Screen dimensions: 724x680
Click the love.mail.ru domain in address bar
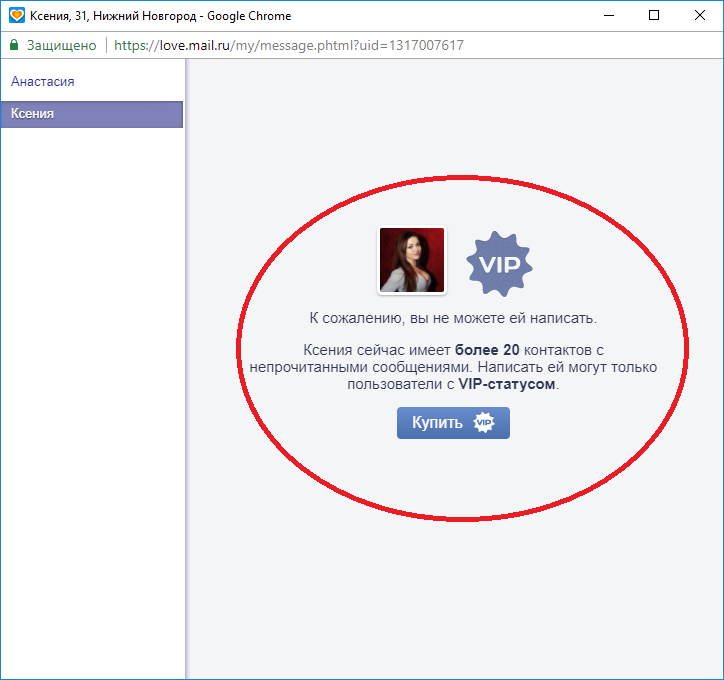190,45
